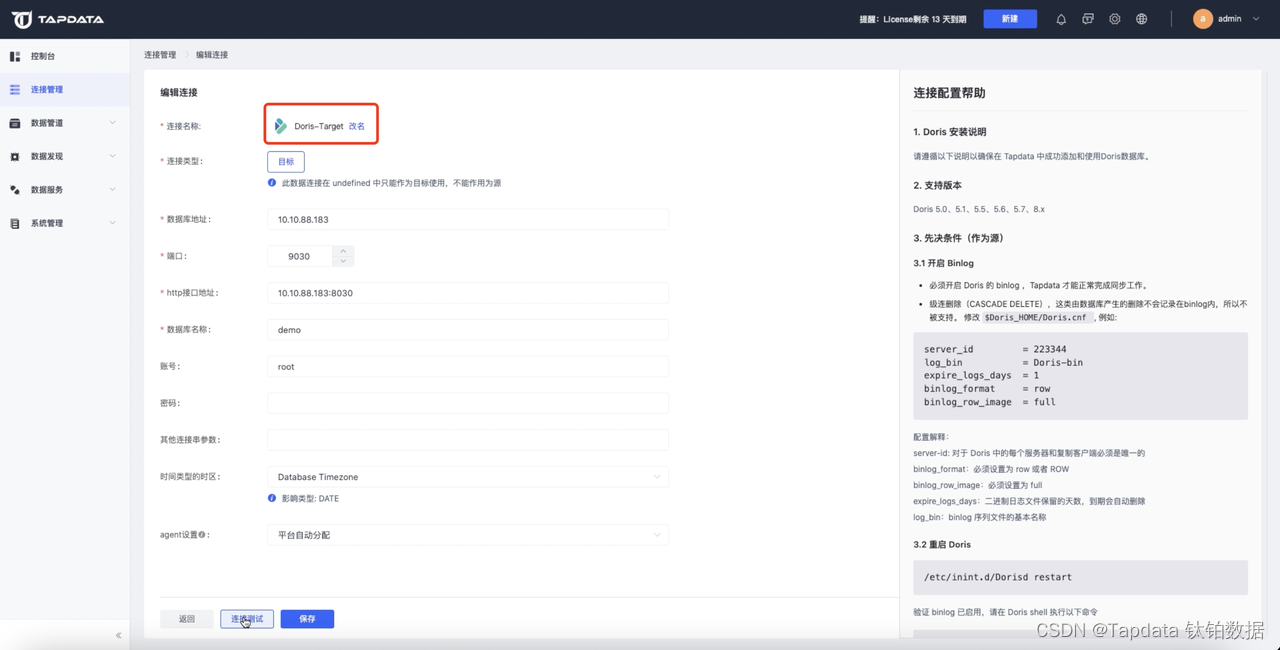Click info icon under 连接类型

pos(272,183)
